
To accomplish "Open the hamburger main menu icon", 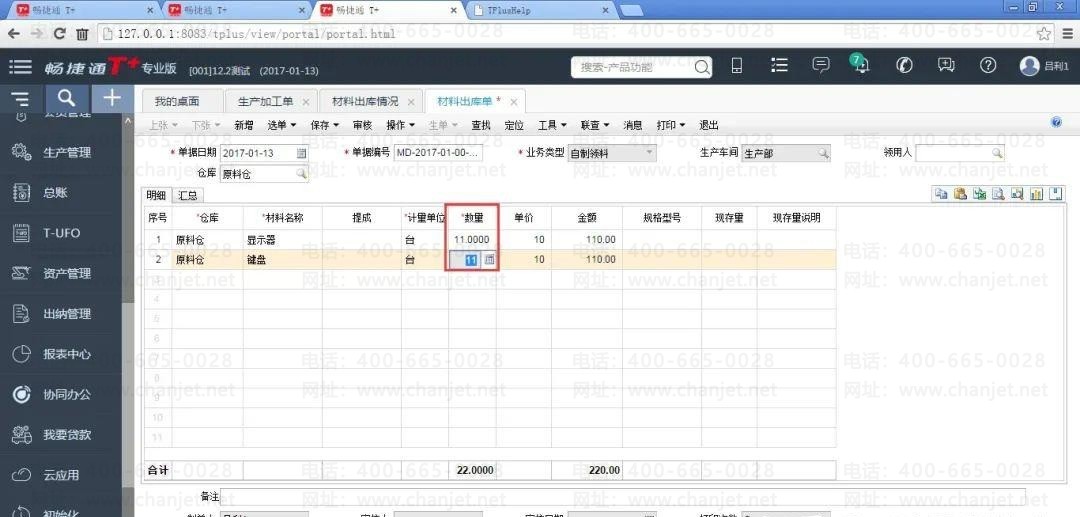I will tap(21, 67).
